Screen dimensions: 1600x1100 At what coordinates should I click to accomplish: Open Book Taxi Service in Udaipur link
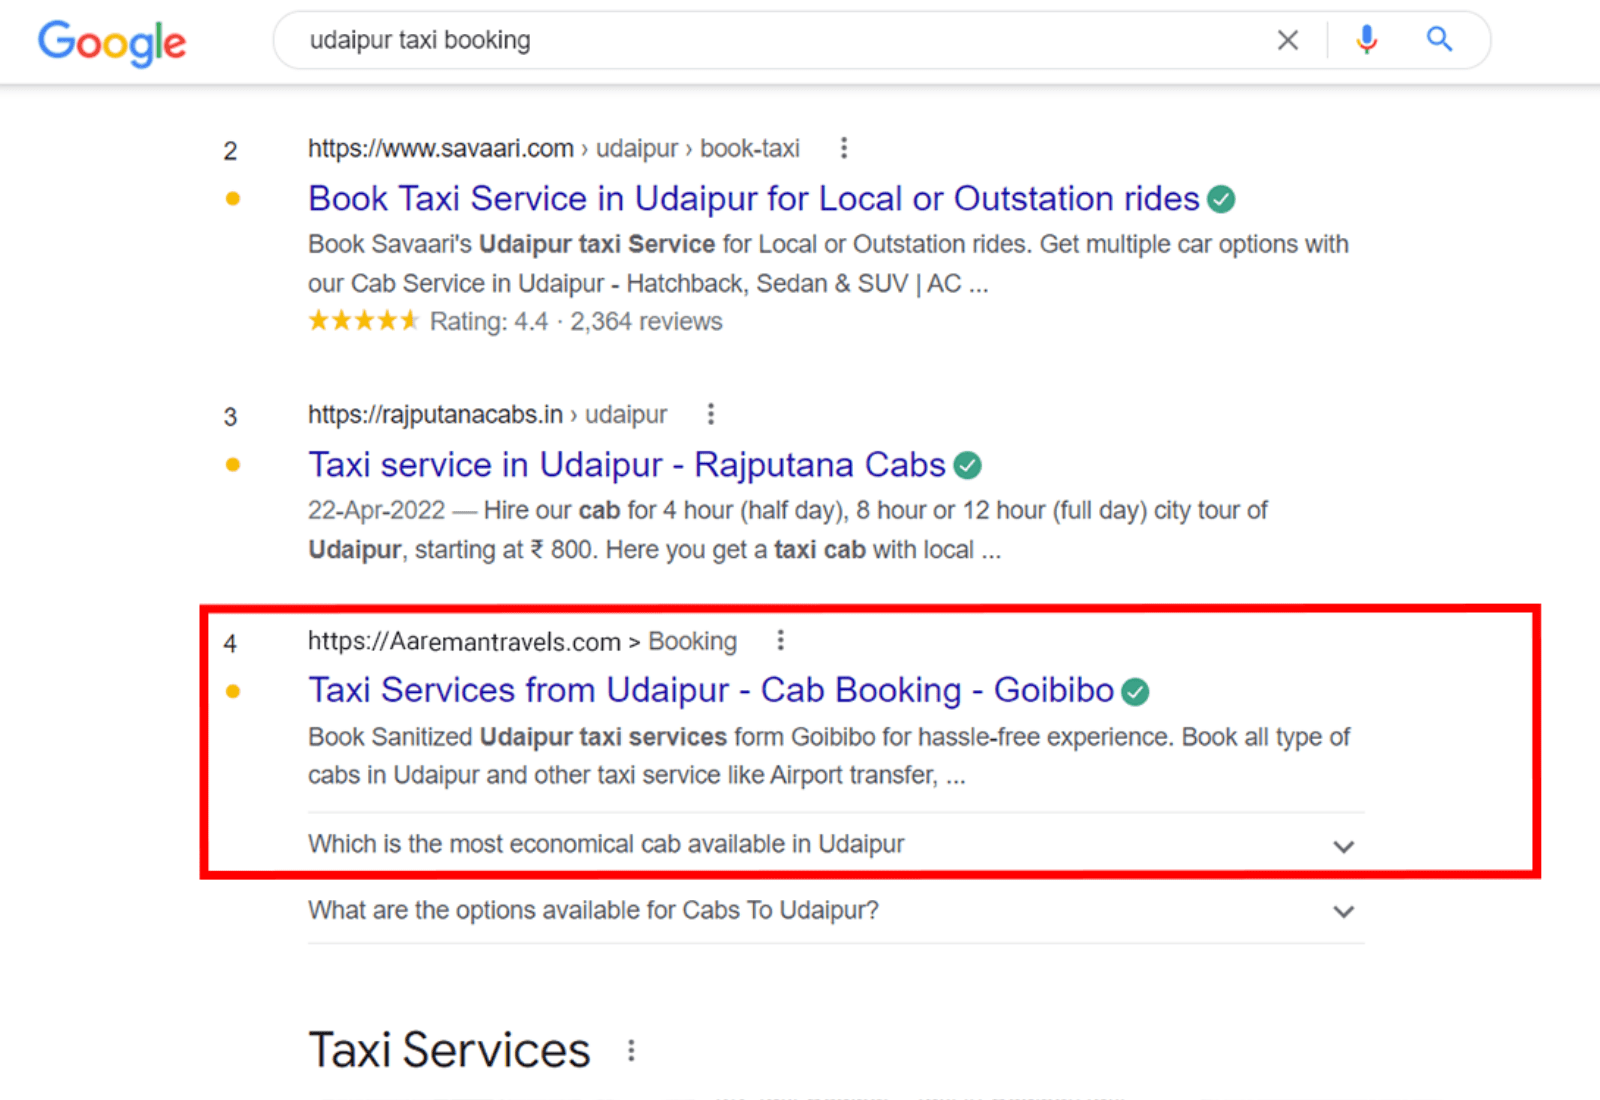tap(753, 199)
